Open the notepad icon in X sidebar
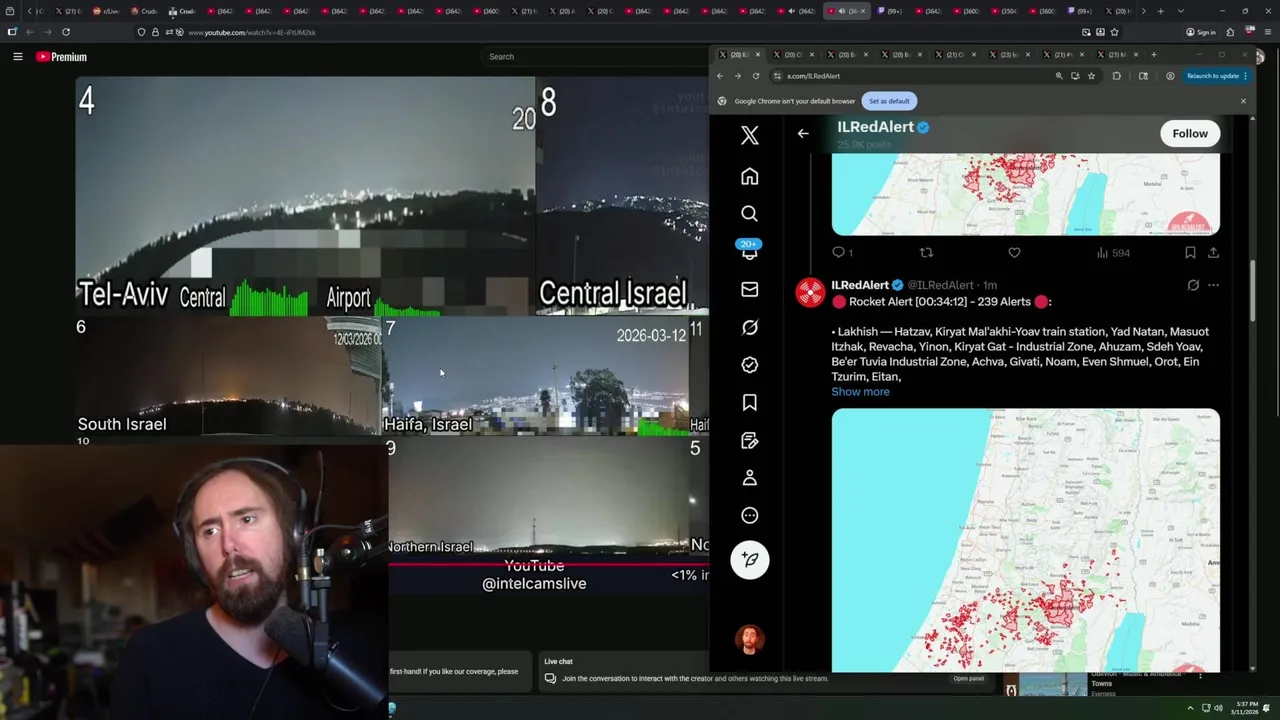 [749, 440]
